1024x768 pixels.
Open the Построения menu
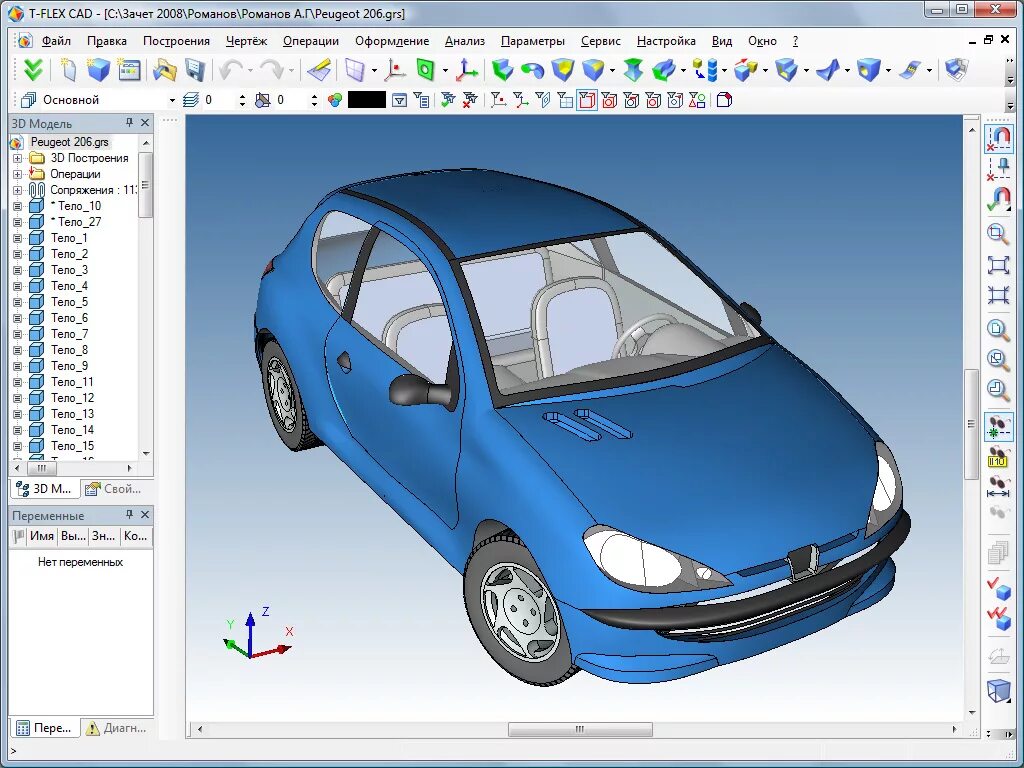click(x=176, y=41)
